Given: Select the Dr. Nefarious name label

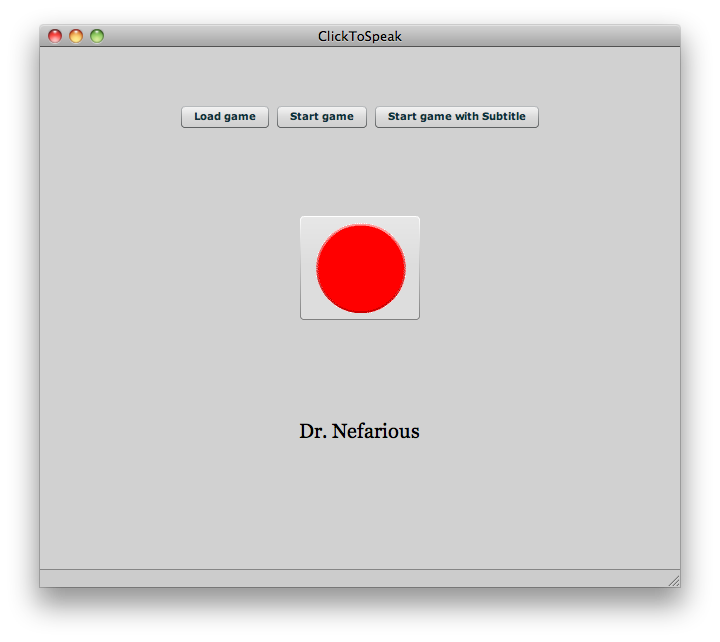Looking at the screenshot, I should (359, 431).
